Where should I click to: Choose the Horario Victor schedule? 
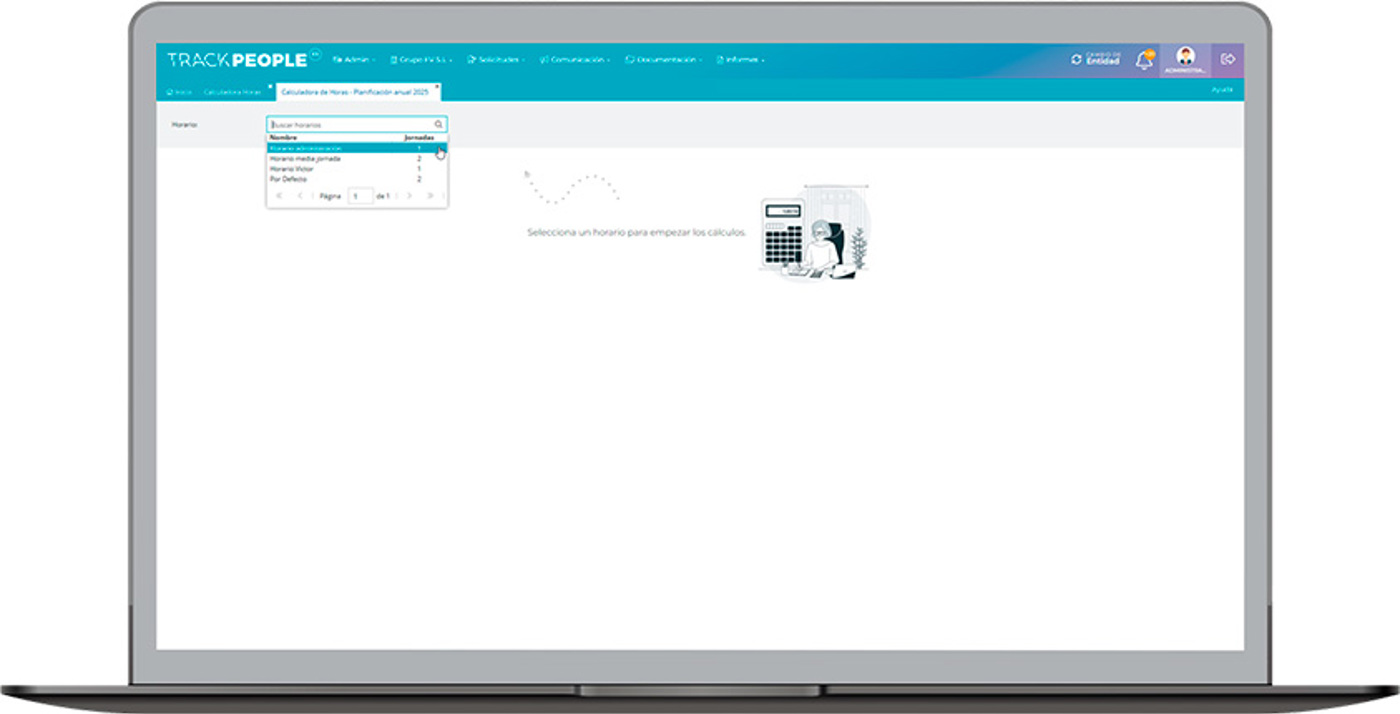click(357, 169)
